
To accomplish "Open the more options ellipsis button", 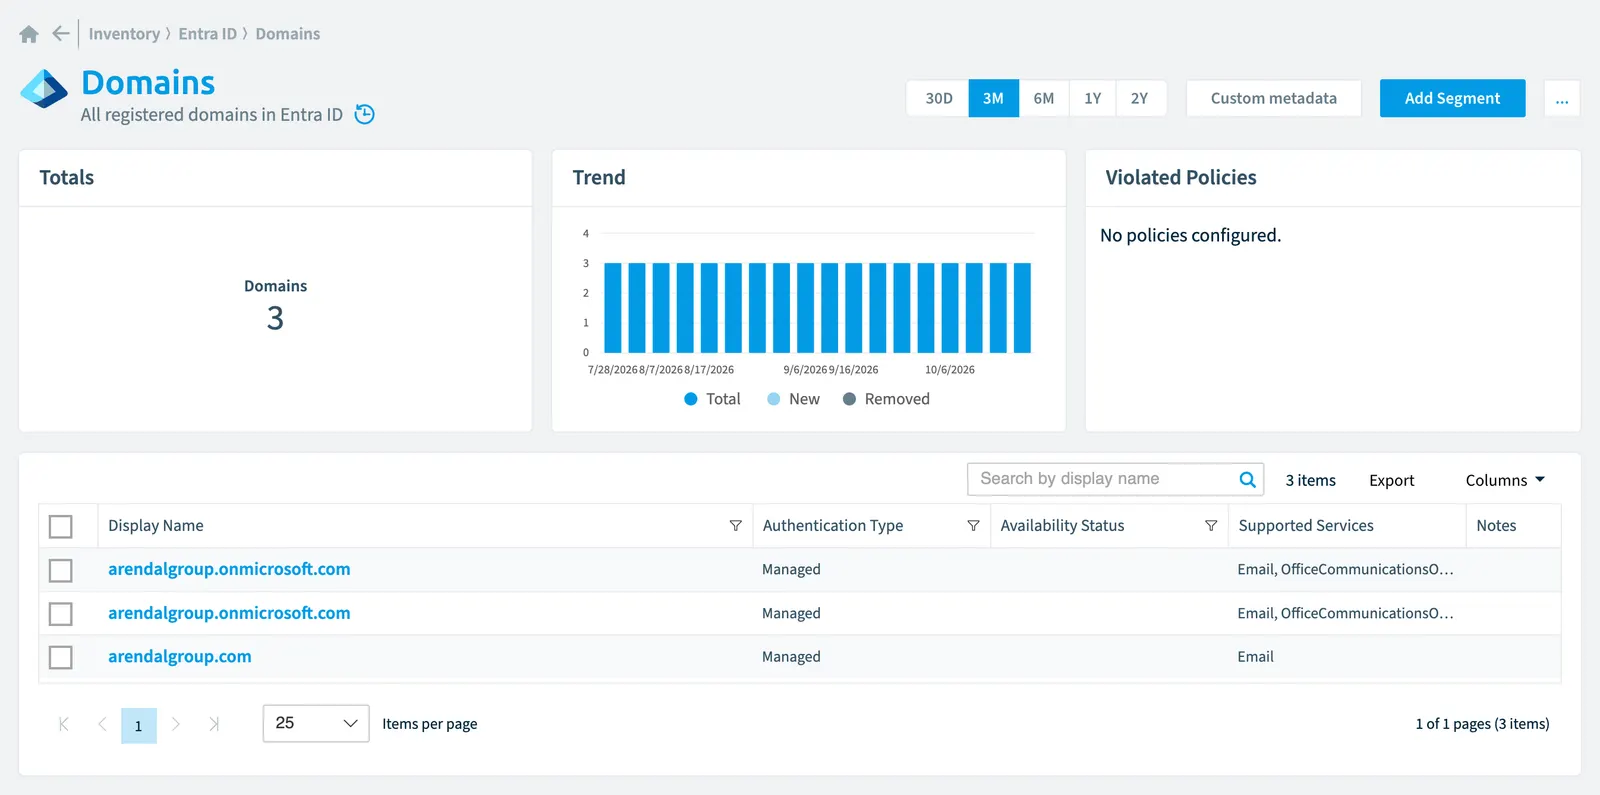I will point(1562,98).
